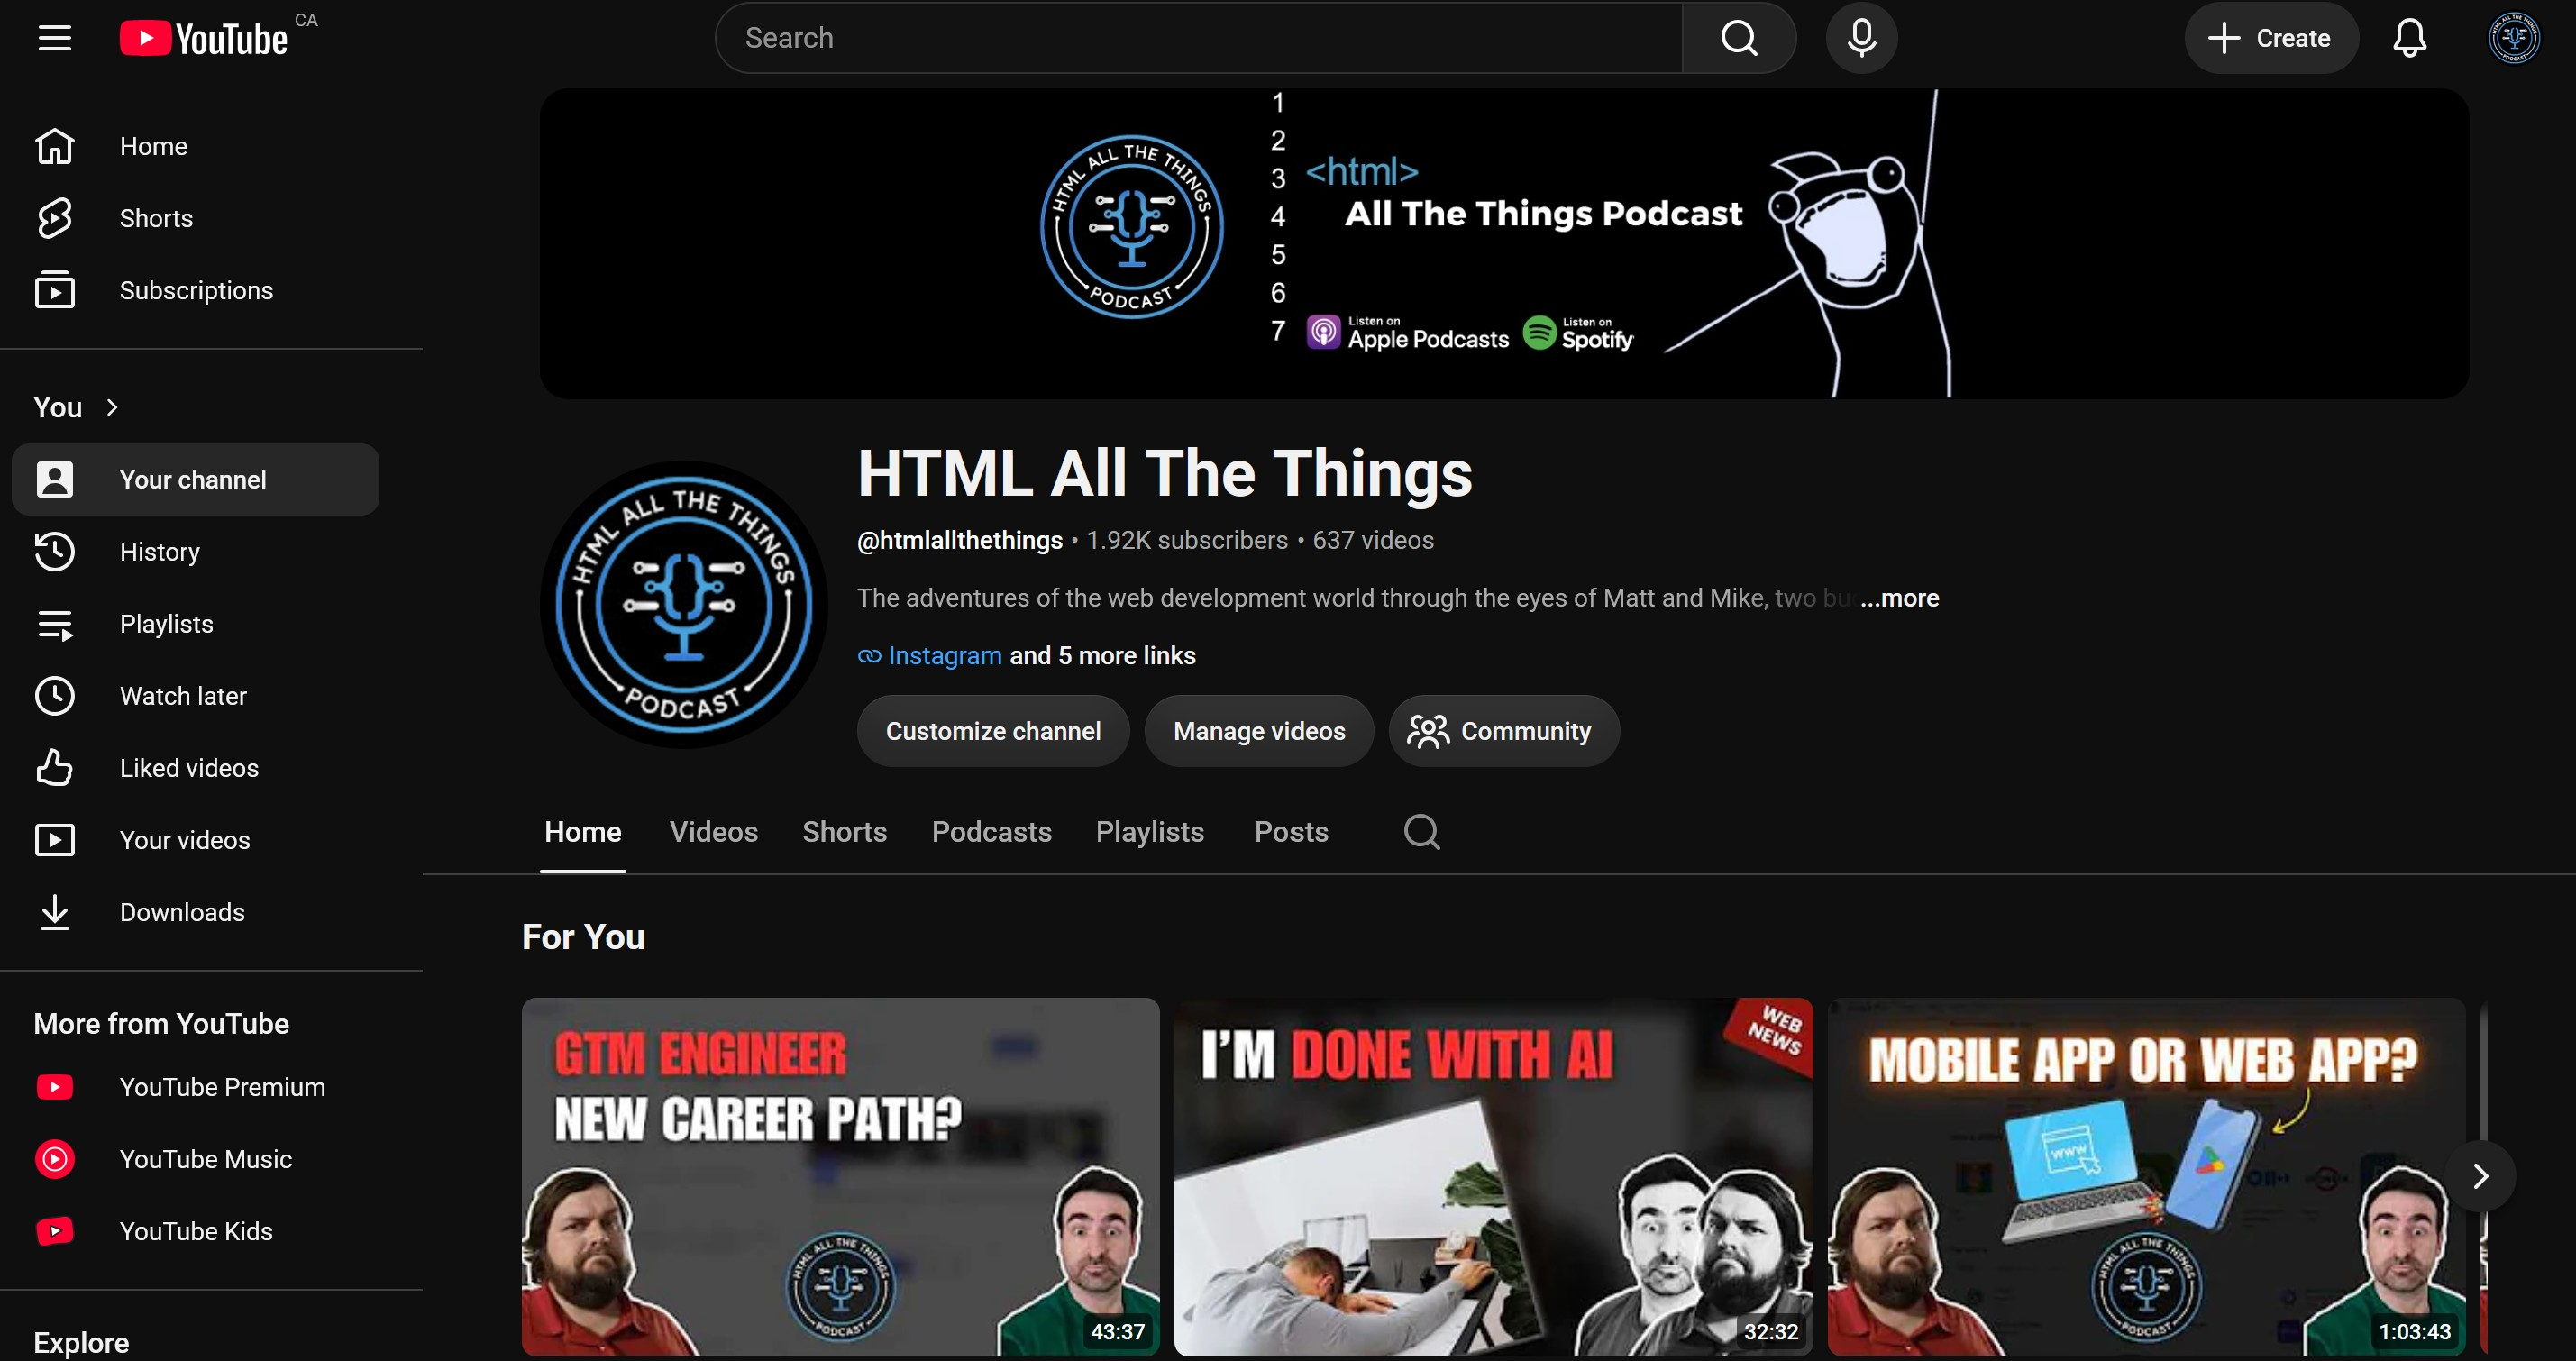Viewport: 2576px width, 1361px height.
Task: Click the search magnifier button
Action: (x=1738, y=38)
